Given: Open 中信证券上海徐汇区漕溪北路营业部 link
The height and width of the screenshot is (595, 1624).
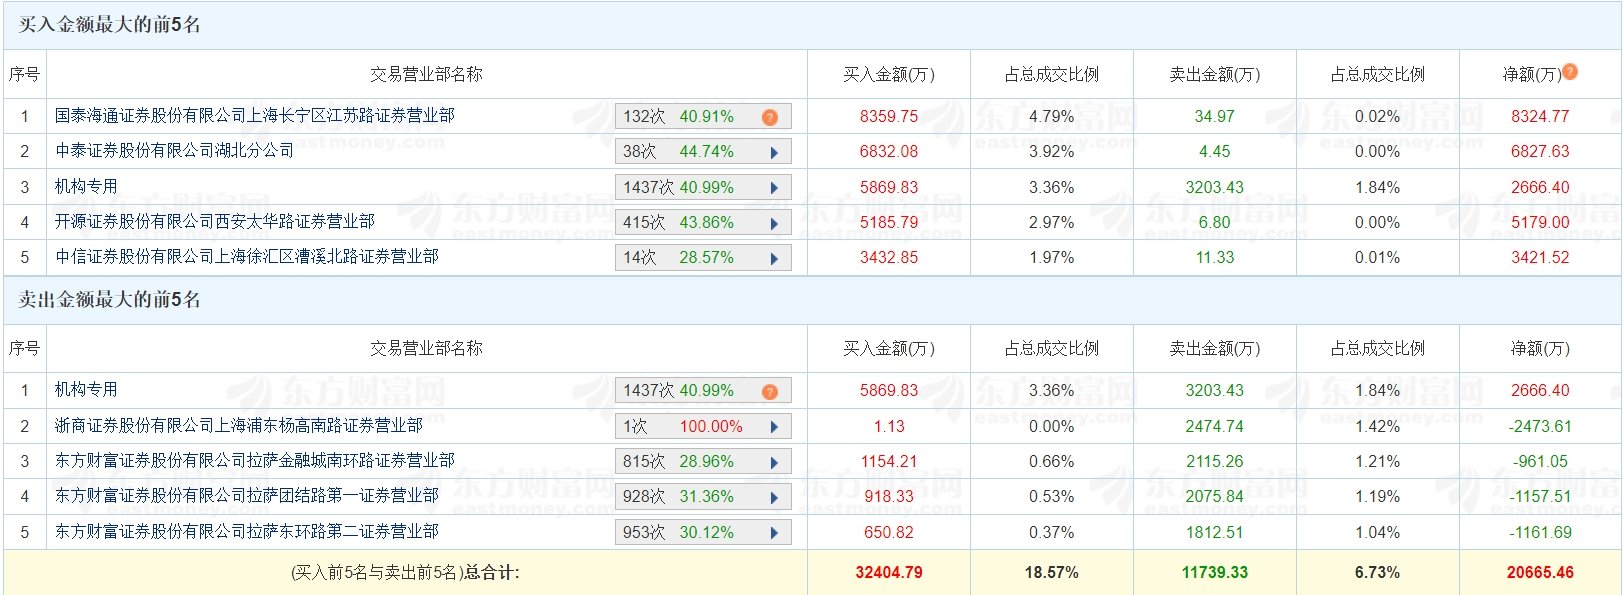Looking at the screenshot, I should [x=247, y=257].
